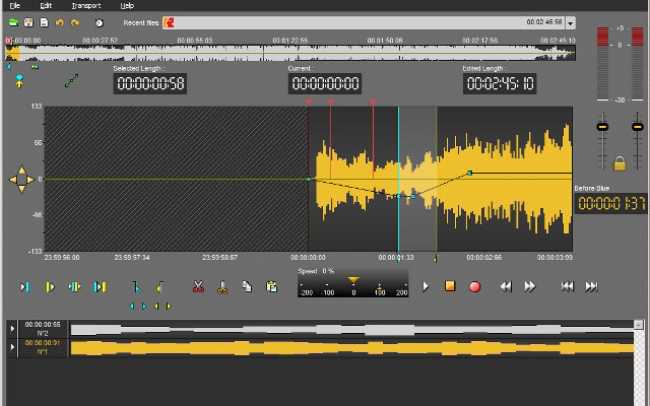
Task: Click the segment list scrollbar up button
Action: point(639,324)
